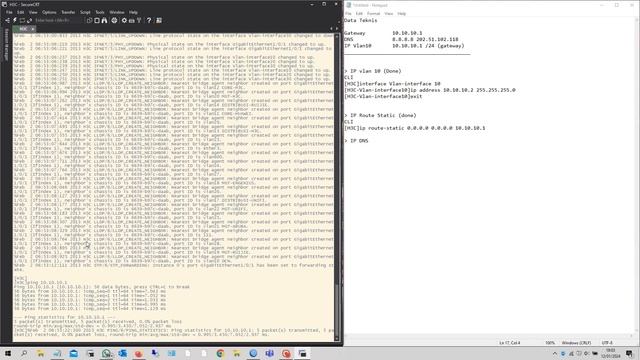
Task: Click the scrollbar down arrow in the terminal
Action: [337, 339]
